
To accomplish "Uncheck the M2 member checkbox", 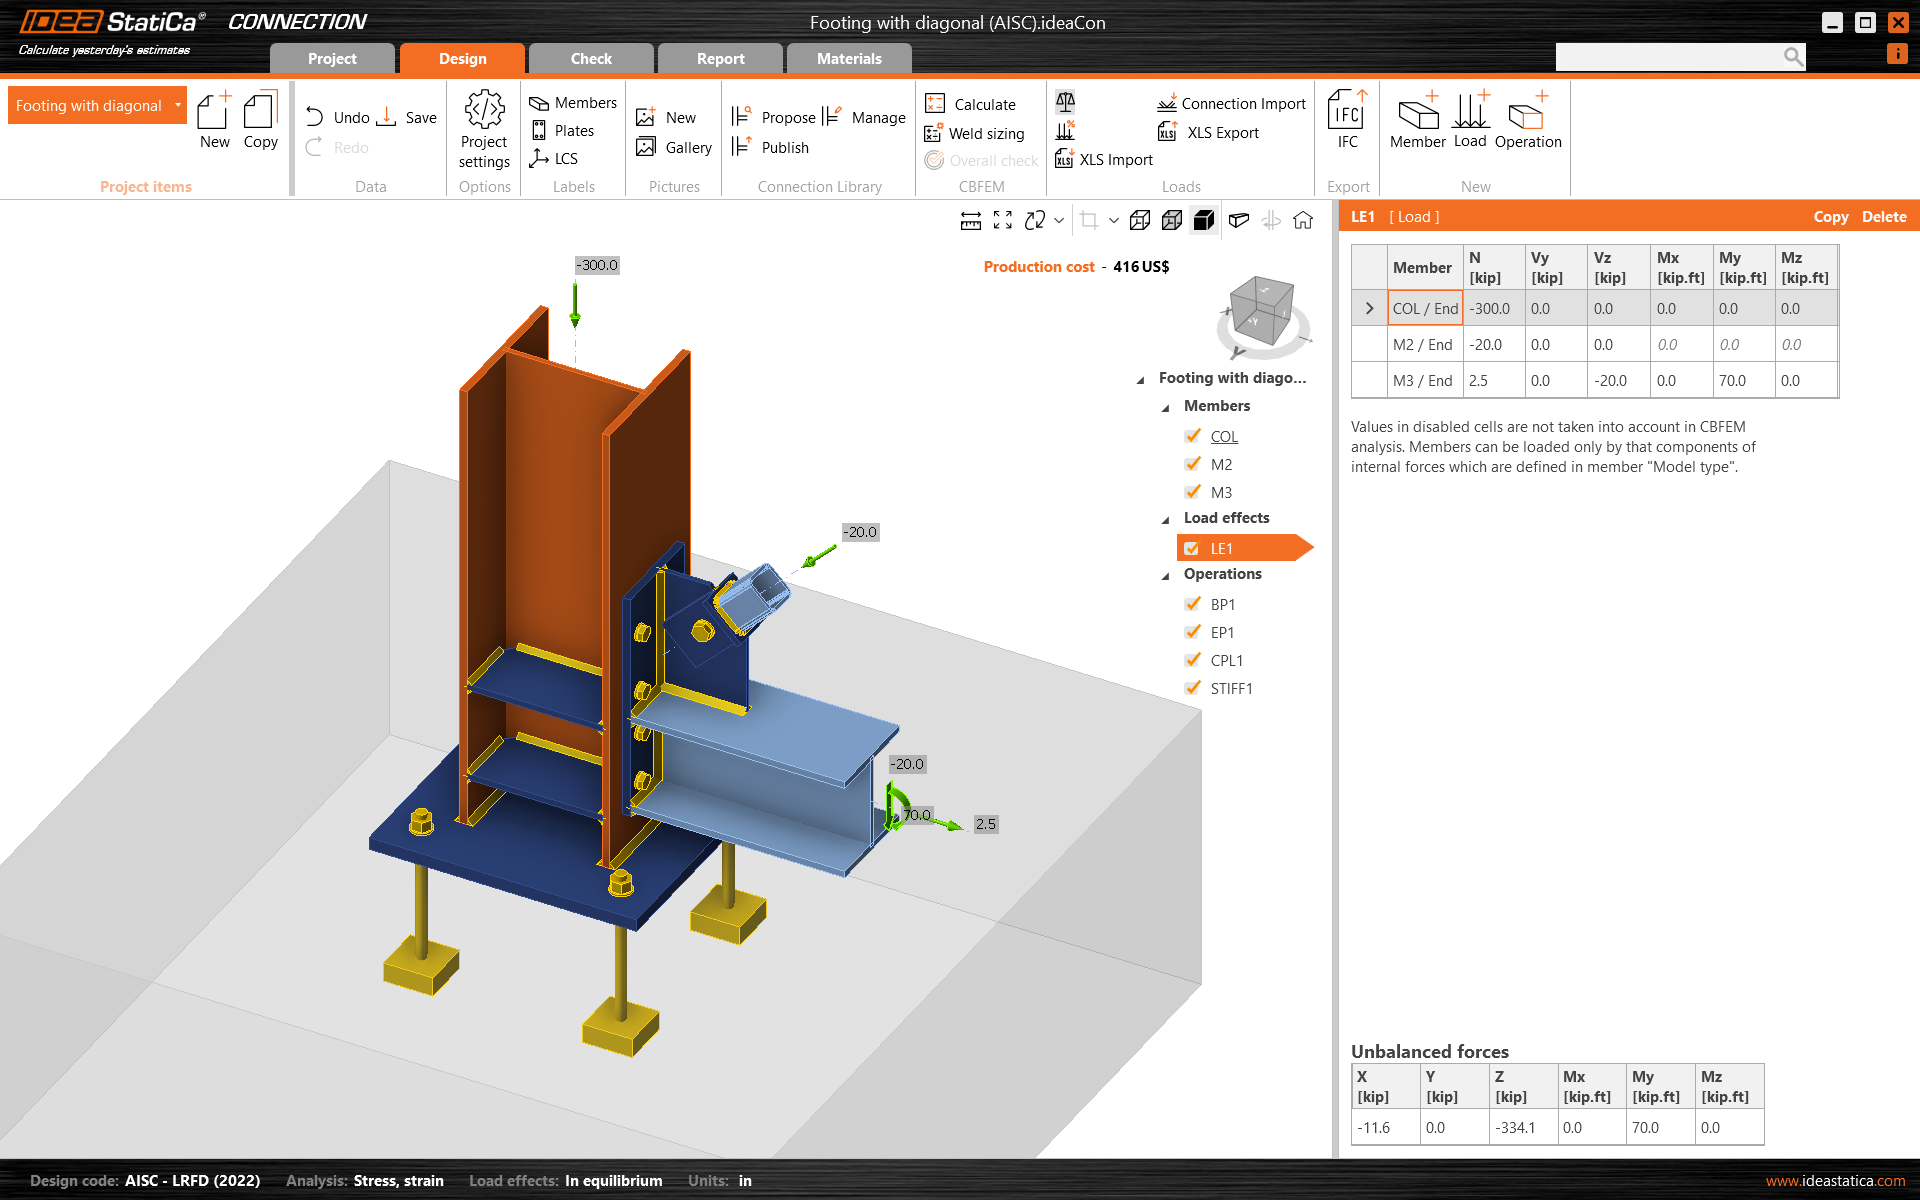I will click(x=1193, y=464).
